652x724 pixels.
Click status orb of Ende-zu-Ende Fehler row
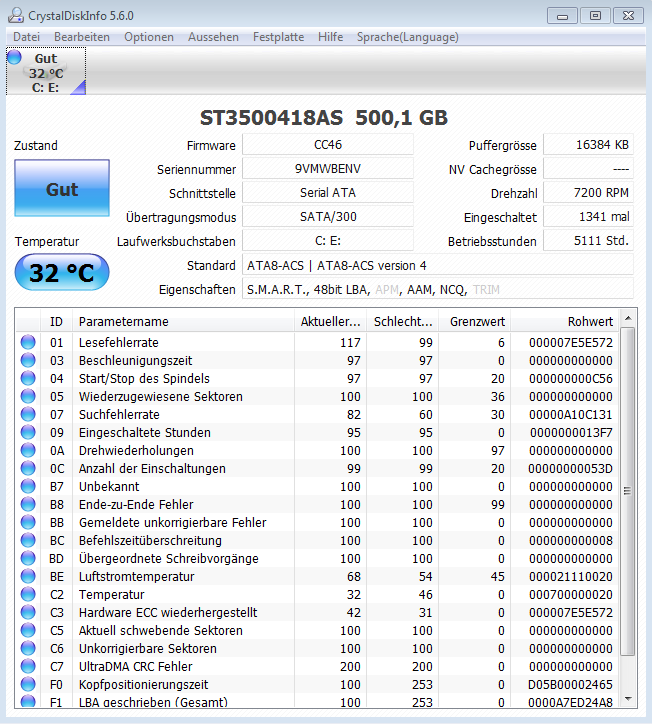click(28, 504)
